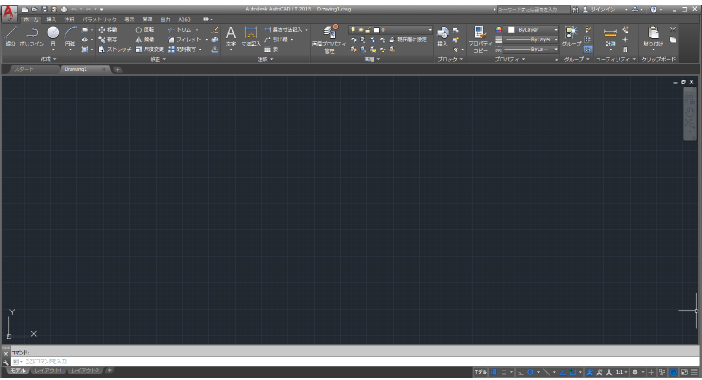Expand the 作成 (Draw) panel

48,59
